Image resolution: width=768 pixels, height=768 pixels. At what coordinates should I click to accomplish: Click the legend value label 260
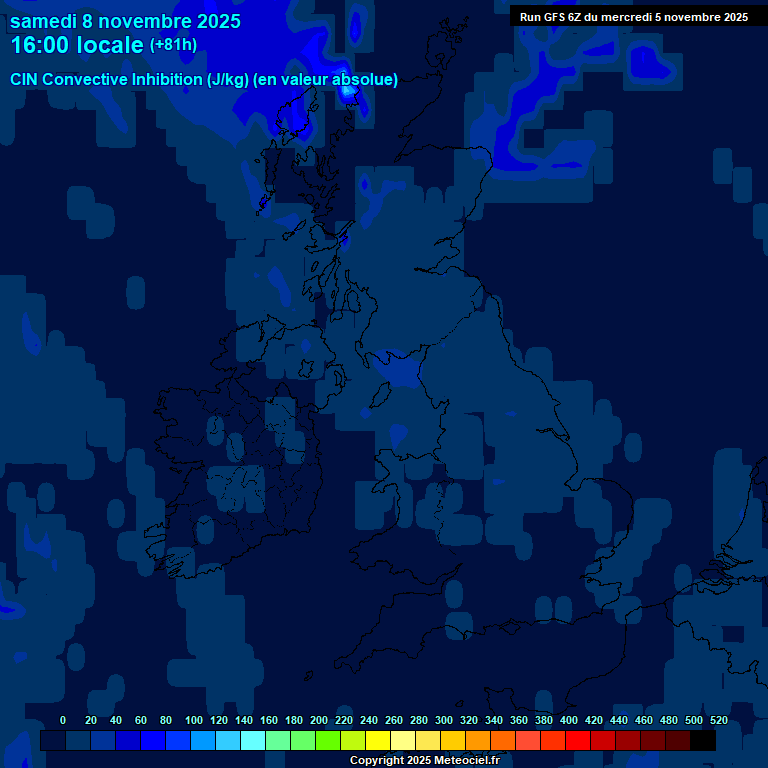tap(394, 720)
